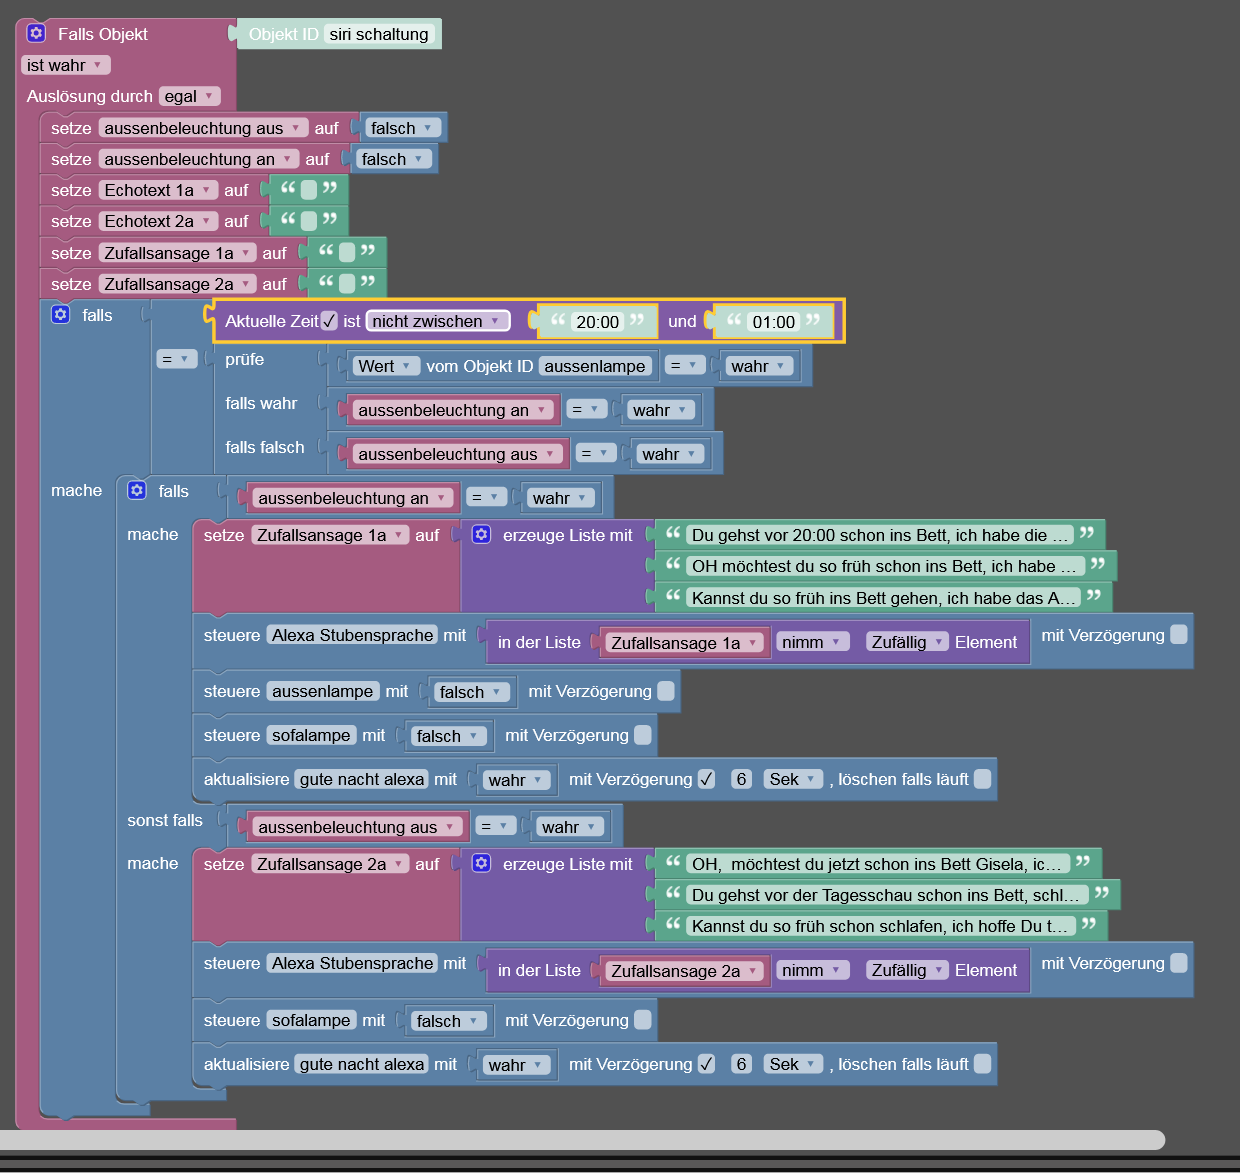1240x1173 pixels.
Task: Toggle Verzögerung checkbox on first aussenlampe steuere
Action: click(x=666, y=691)
